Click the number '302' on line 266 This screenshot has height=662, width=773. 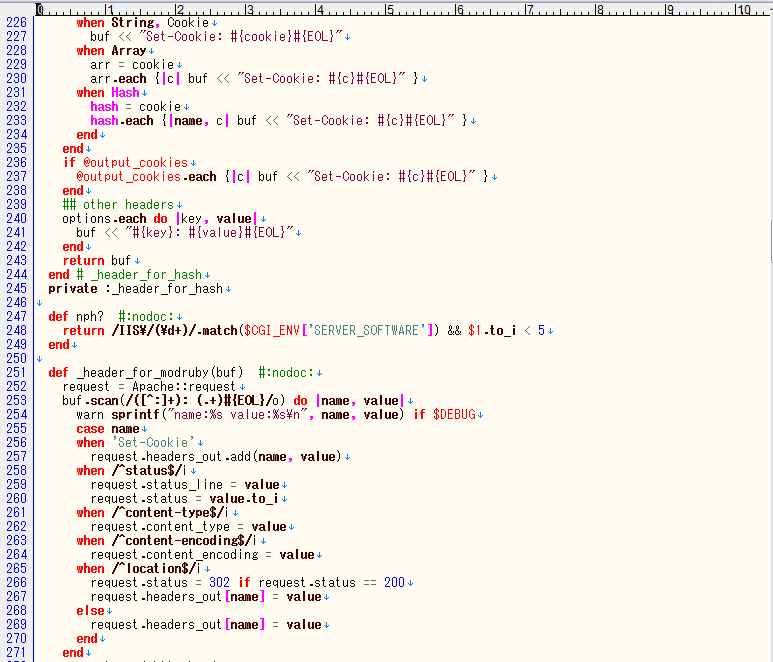[x=220, y=583]
